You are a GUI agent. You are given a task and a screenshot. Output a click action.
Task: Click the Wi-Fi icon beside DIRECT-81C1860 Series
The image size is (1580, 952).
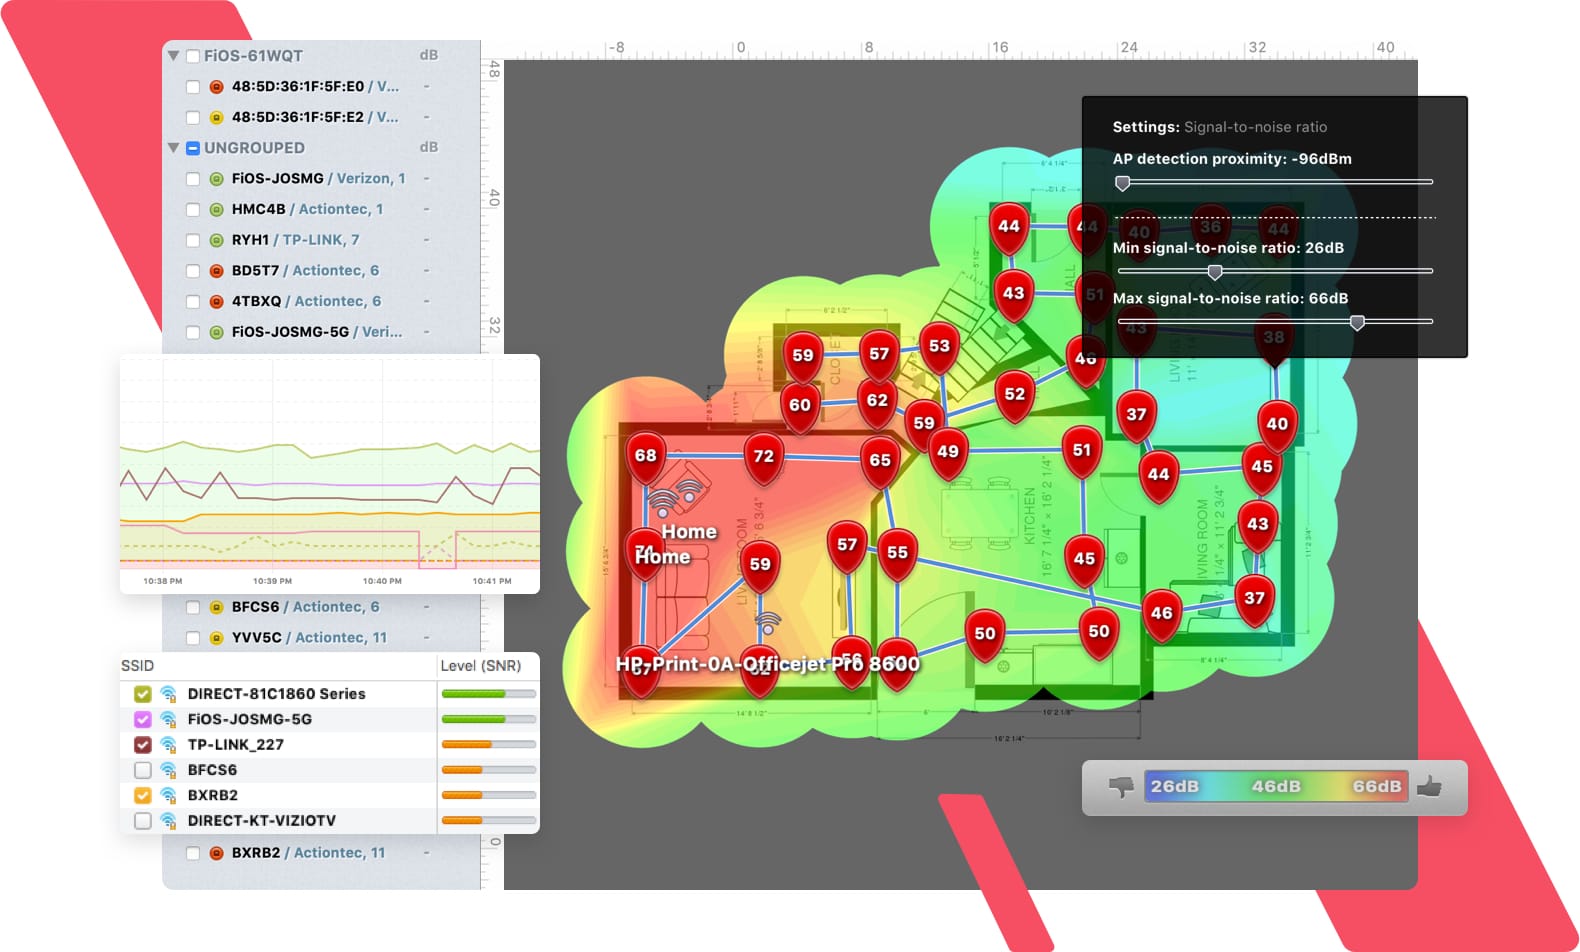click(x=168, y=693)
